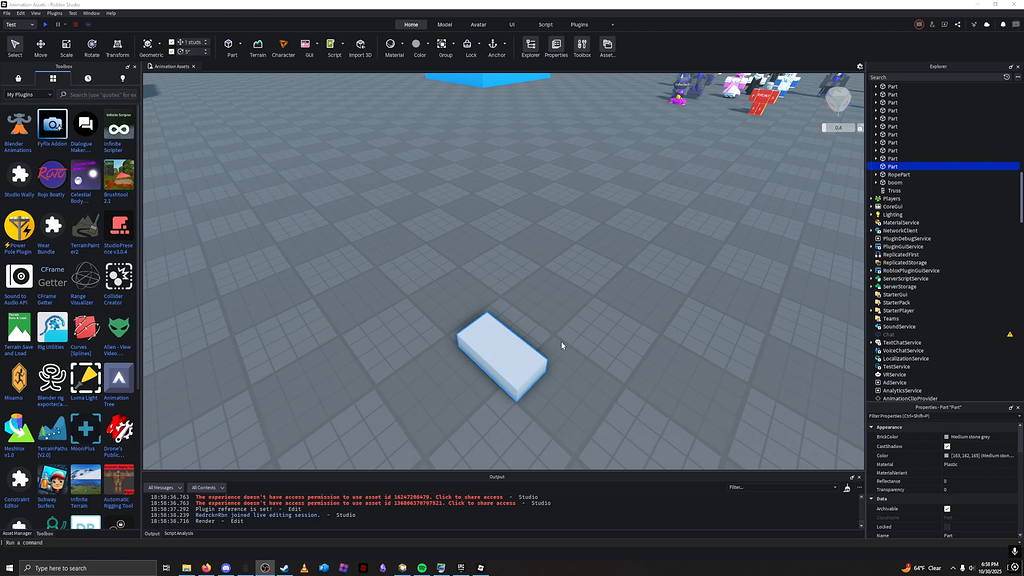Click the Play test button
The image size is (1024, 576).
(45, 24)
